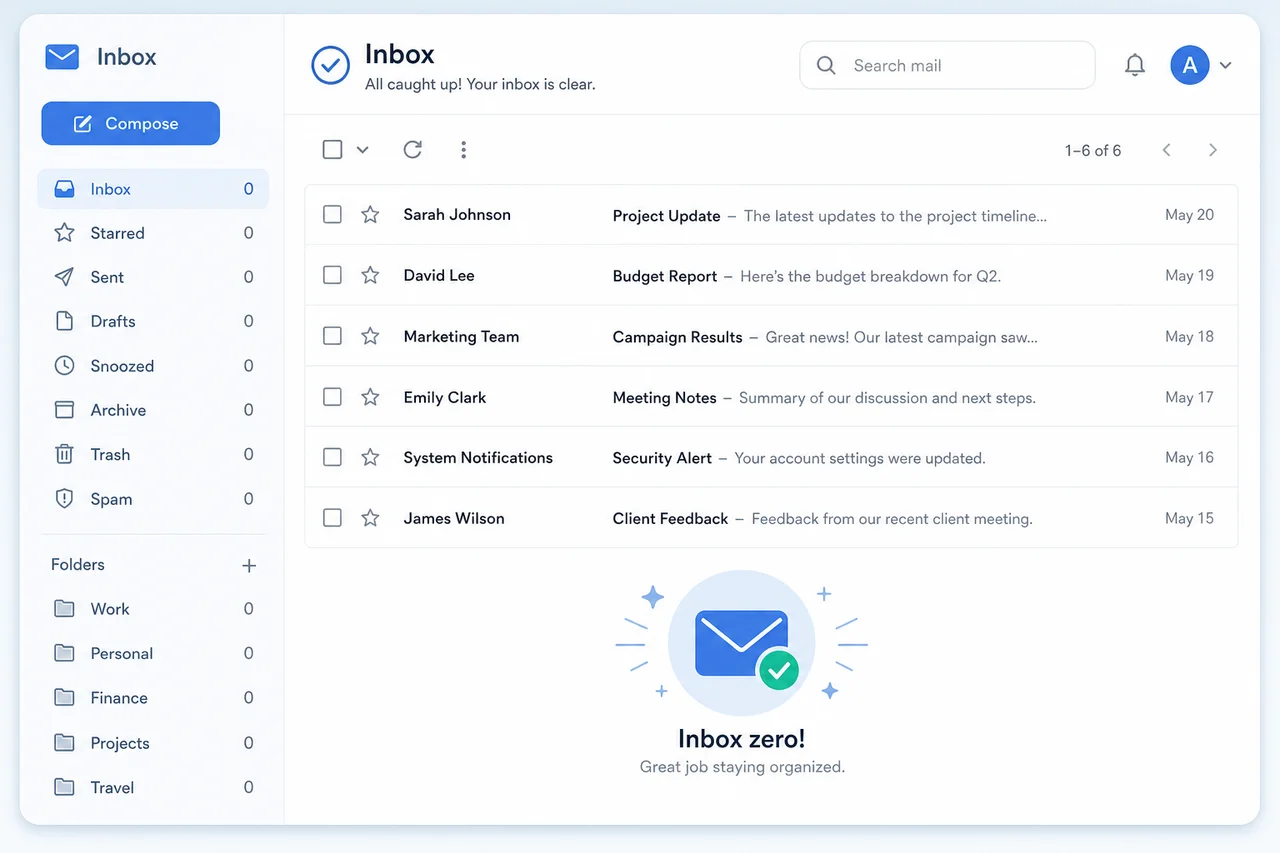Viewport: 1280px width, 853px height.
Task: Open the more options three-dot menu
Action: (463, 149)
